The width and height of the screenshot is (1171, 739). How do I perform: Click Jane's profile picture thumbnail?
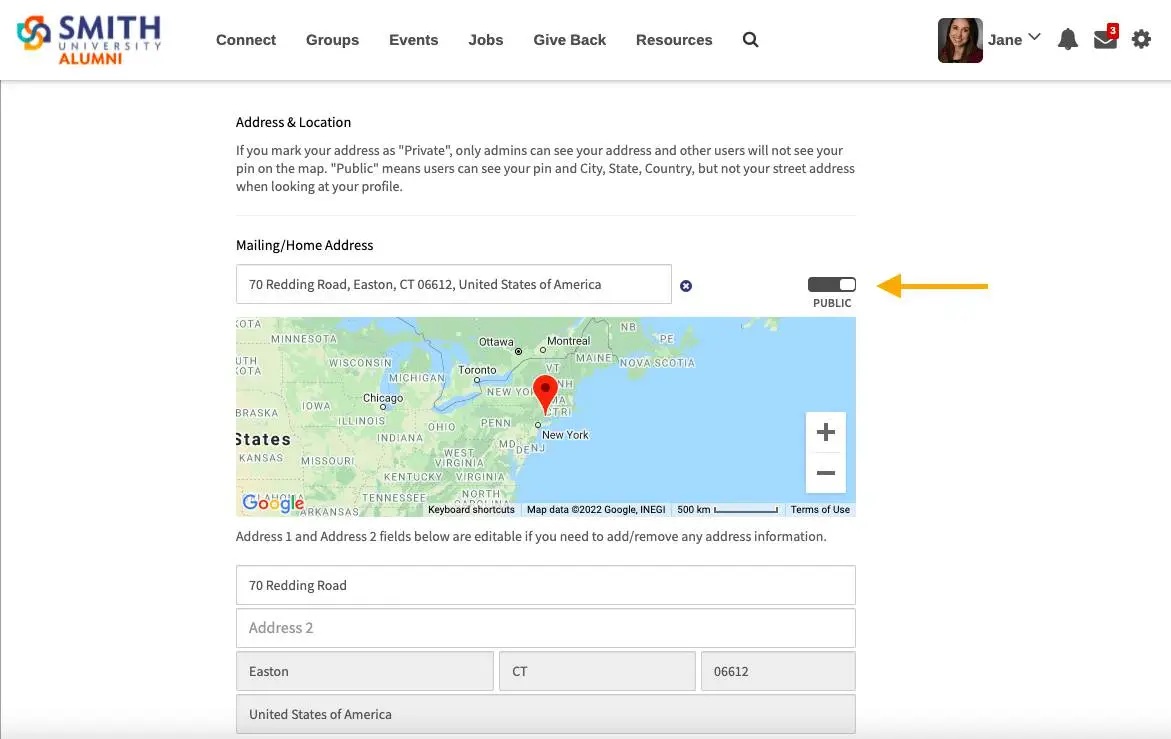pyautogui.click(x=960, y=40)
